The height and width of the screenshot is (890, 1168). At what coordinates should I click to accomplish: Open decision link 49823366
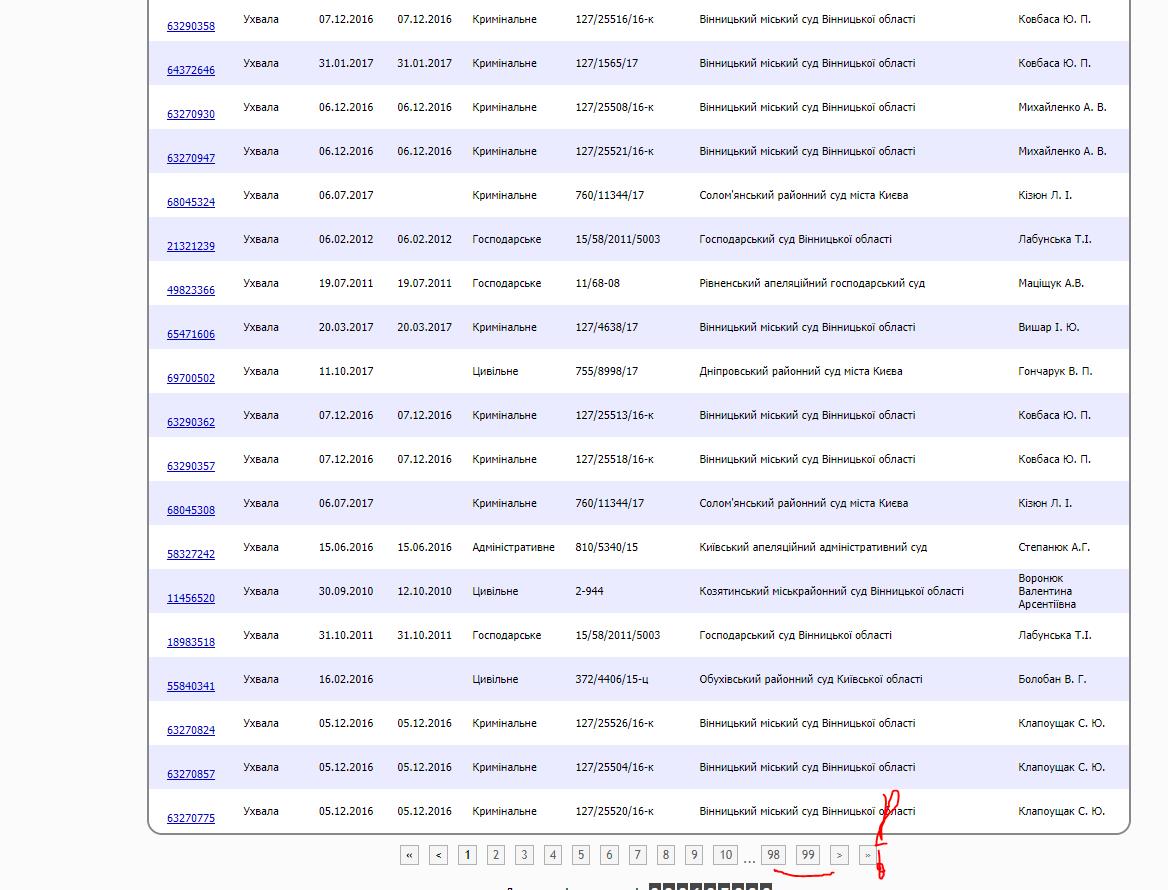point(190,290)
